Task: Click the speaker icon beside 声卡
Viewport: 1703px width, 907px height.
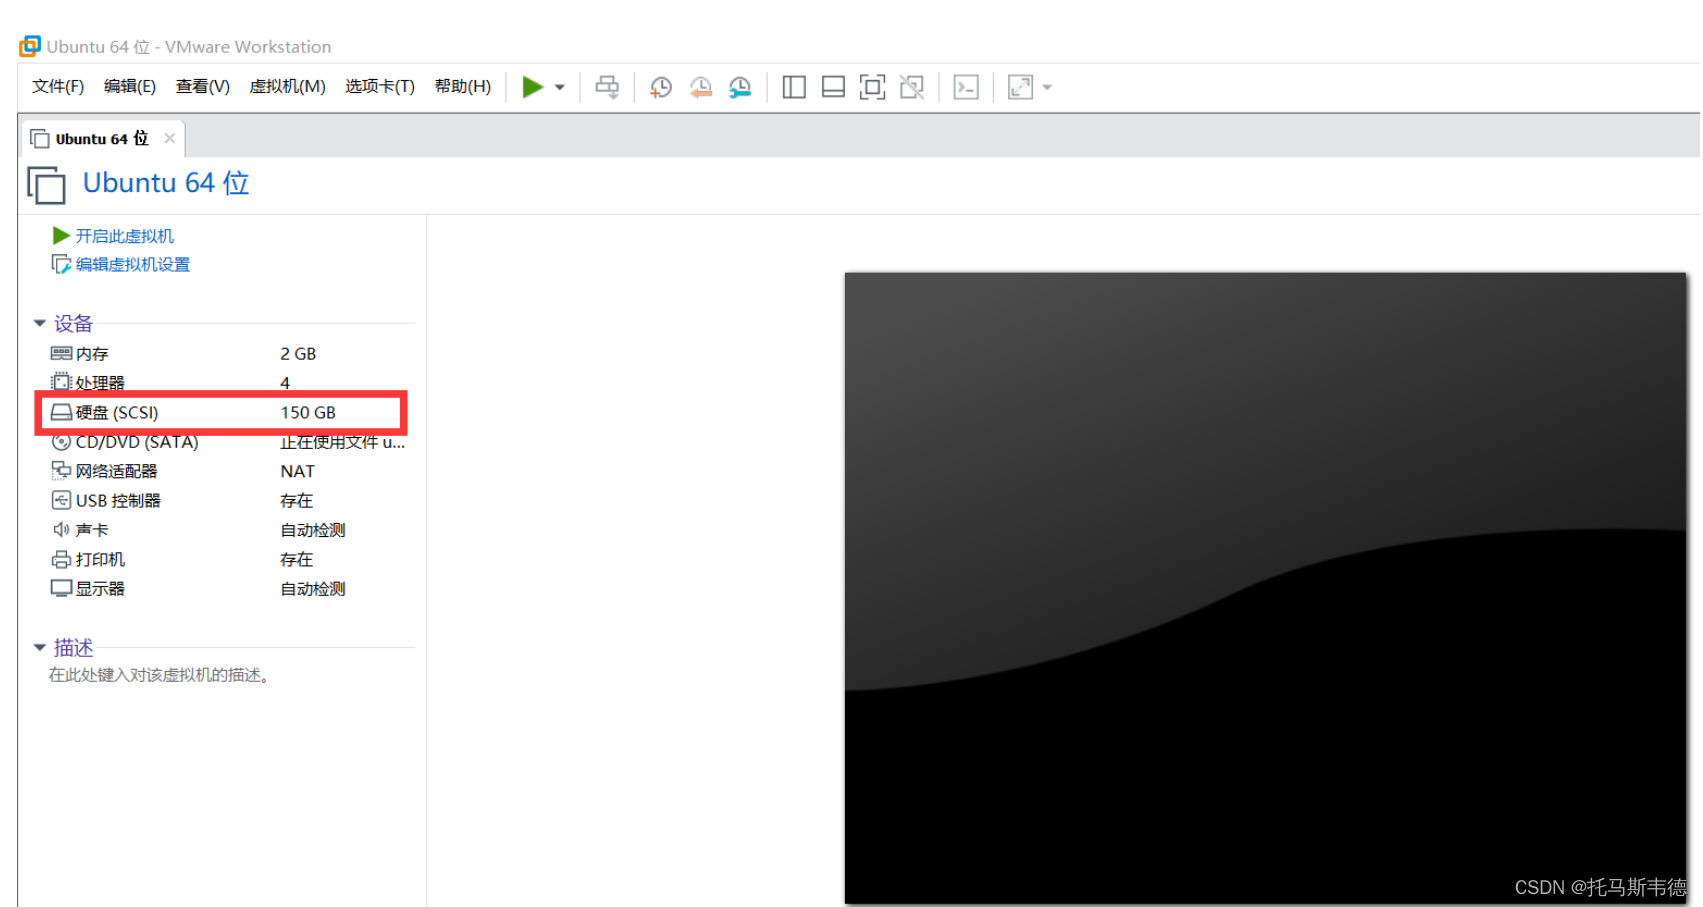Action: click(x=61, y=529)
